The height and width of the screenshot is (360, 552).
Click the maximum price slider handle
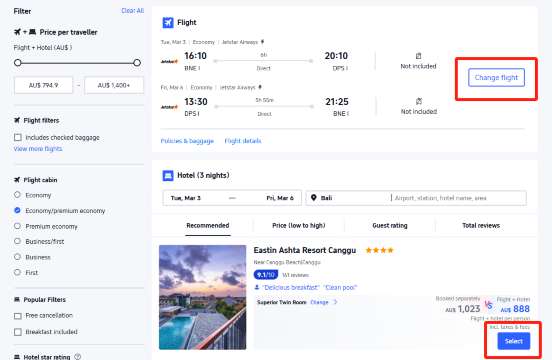coord(137,63)
